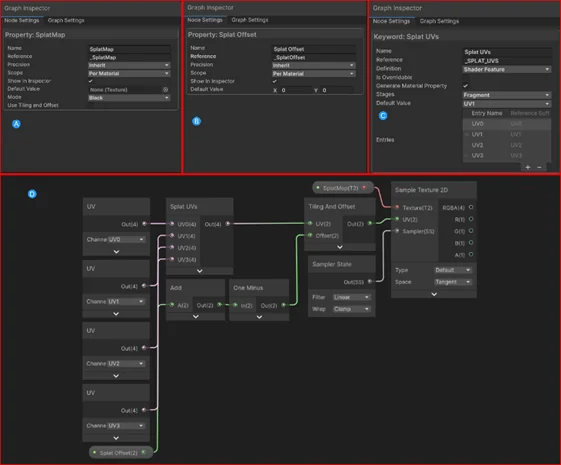
Task: Open Scope dropdown for Splat Offset
Action: click(314, 74)
